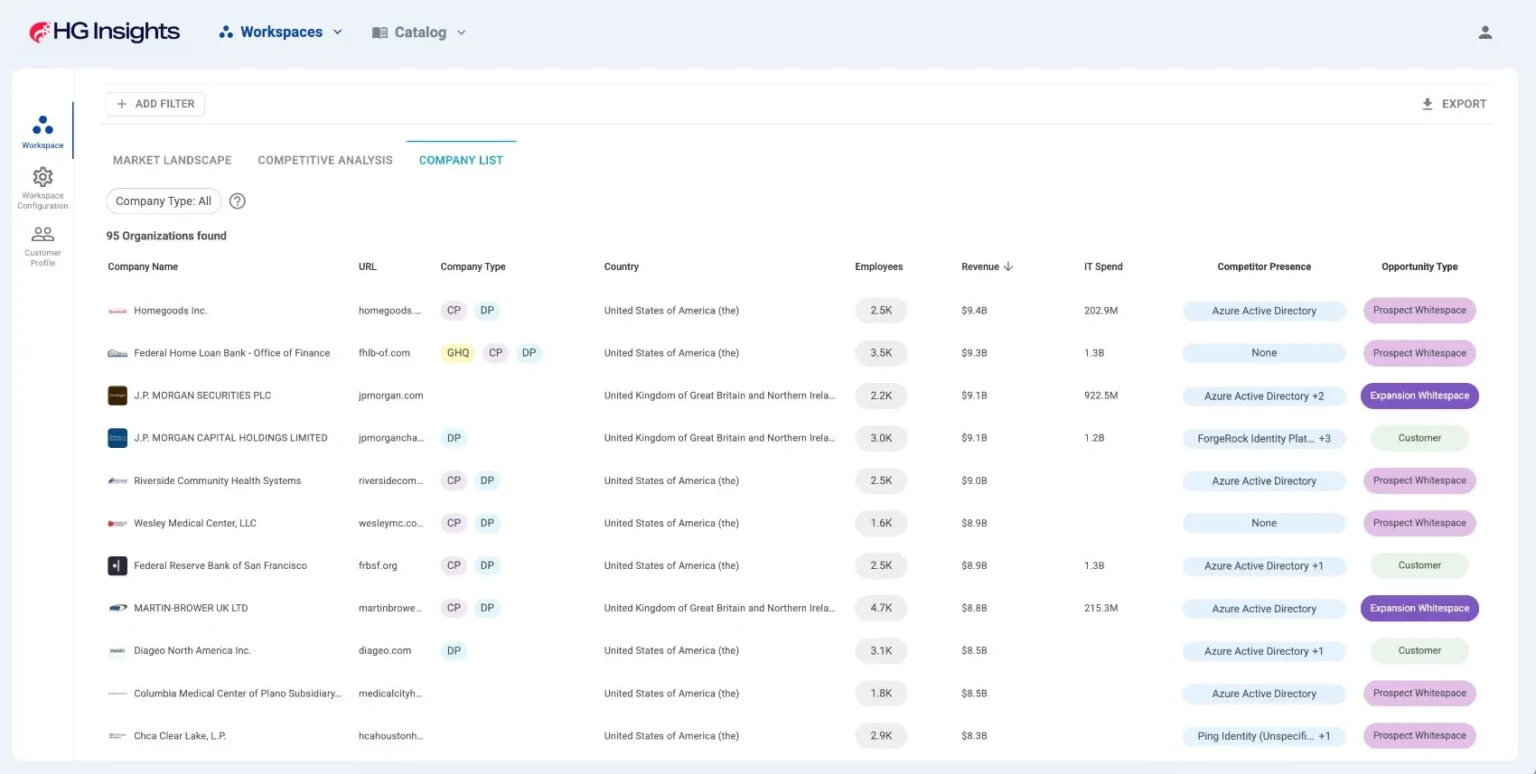Select the Company List tab
The image size is (1536, 774).
pyautogui.click(x=461, y=160)
